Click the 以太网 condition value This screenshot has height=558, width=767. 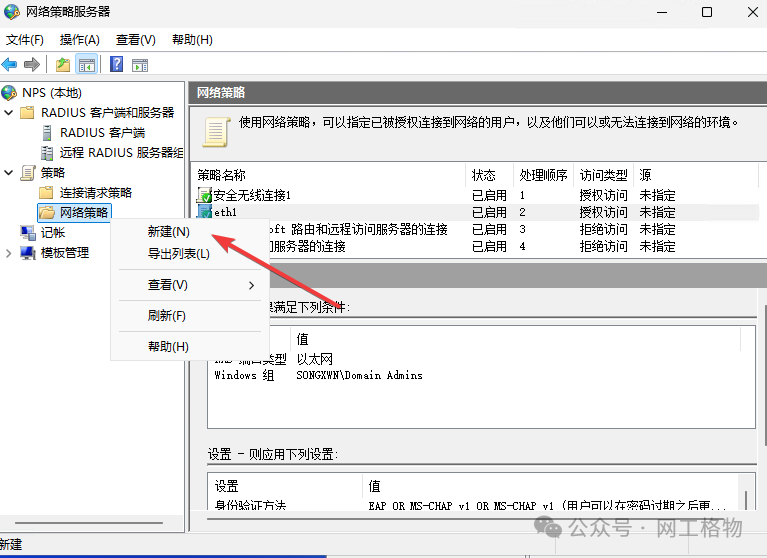click(x=315, y=359)
